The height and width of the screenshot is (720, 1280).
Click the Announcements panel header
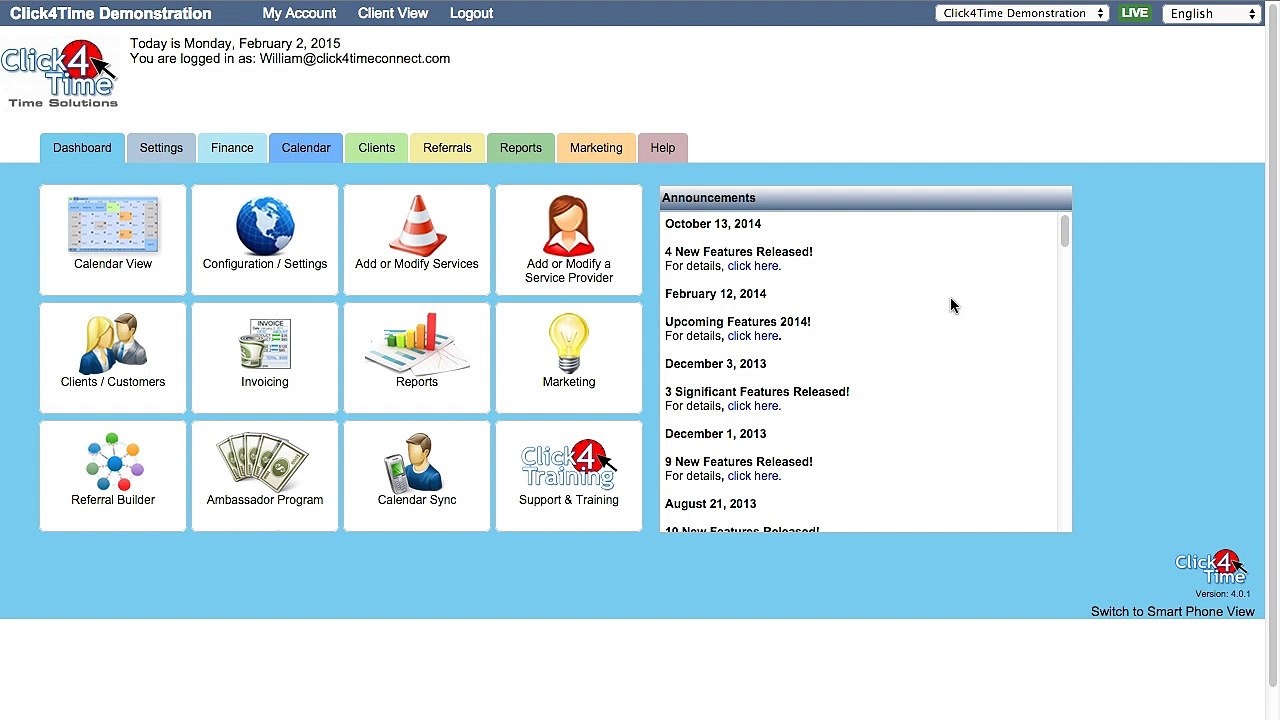[x=866, y=198]
